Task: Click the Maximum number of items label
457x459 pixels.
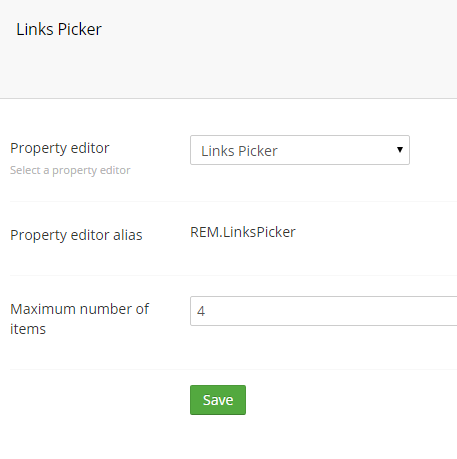Action: [79, 319]
